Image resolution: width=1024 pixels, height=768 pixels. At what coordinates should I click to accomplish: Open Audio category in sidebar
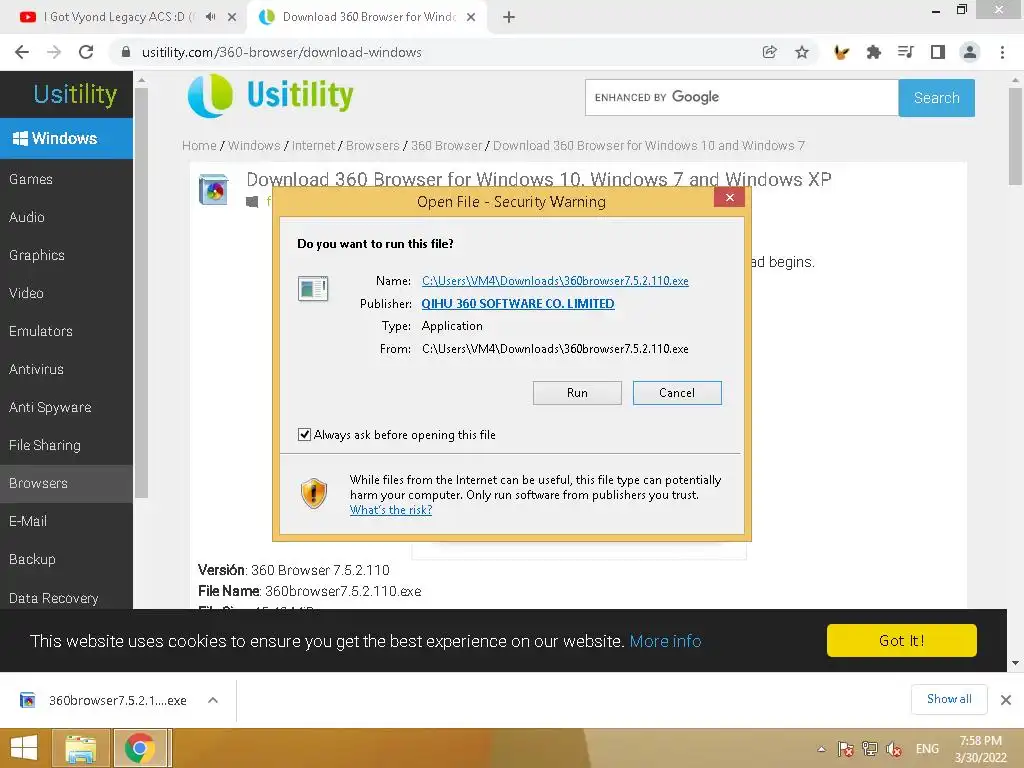click(66, 217)
